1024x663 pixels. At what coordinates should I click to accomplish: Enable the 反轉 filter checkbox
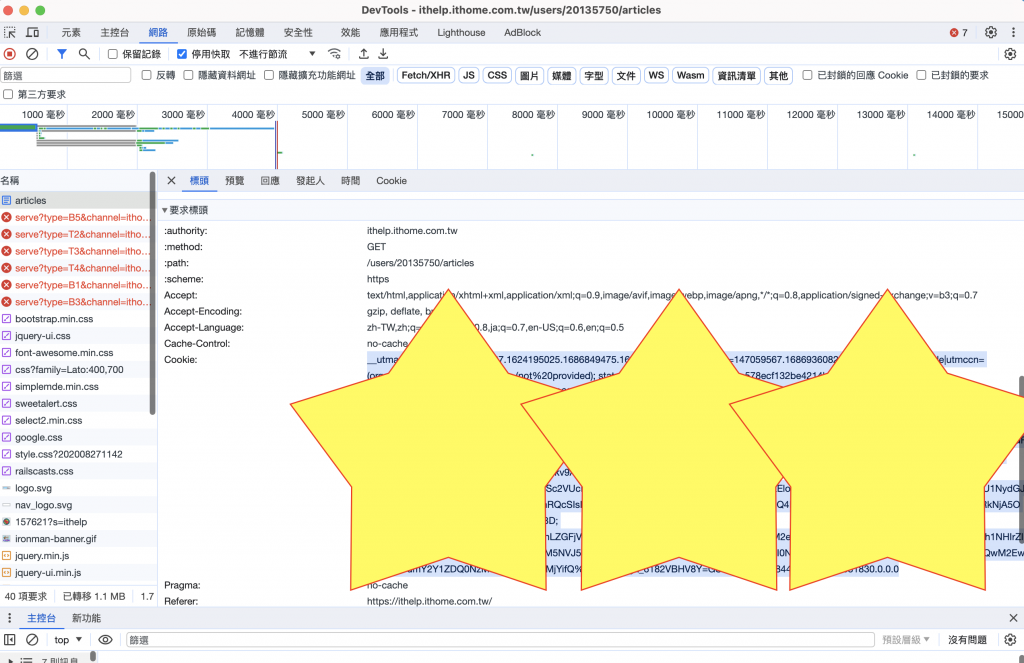coord(146,75)
